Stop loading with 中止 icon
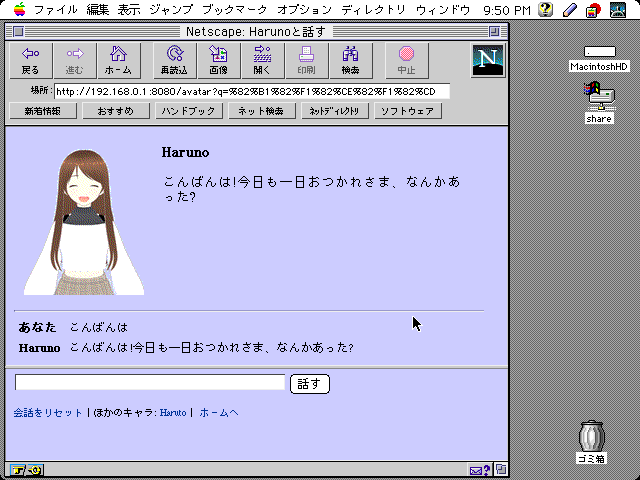The height and width of the screenshot is (480, 640). point(407,60)
